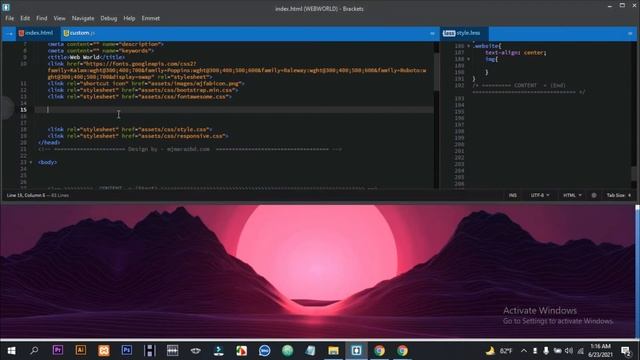Open the View menu
The image size is (640, 360).
(59, 18)
